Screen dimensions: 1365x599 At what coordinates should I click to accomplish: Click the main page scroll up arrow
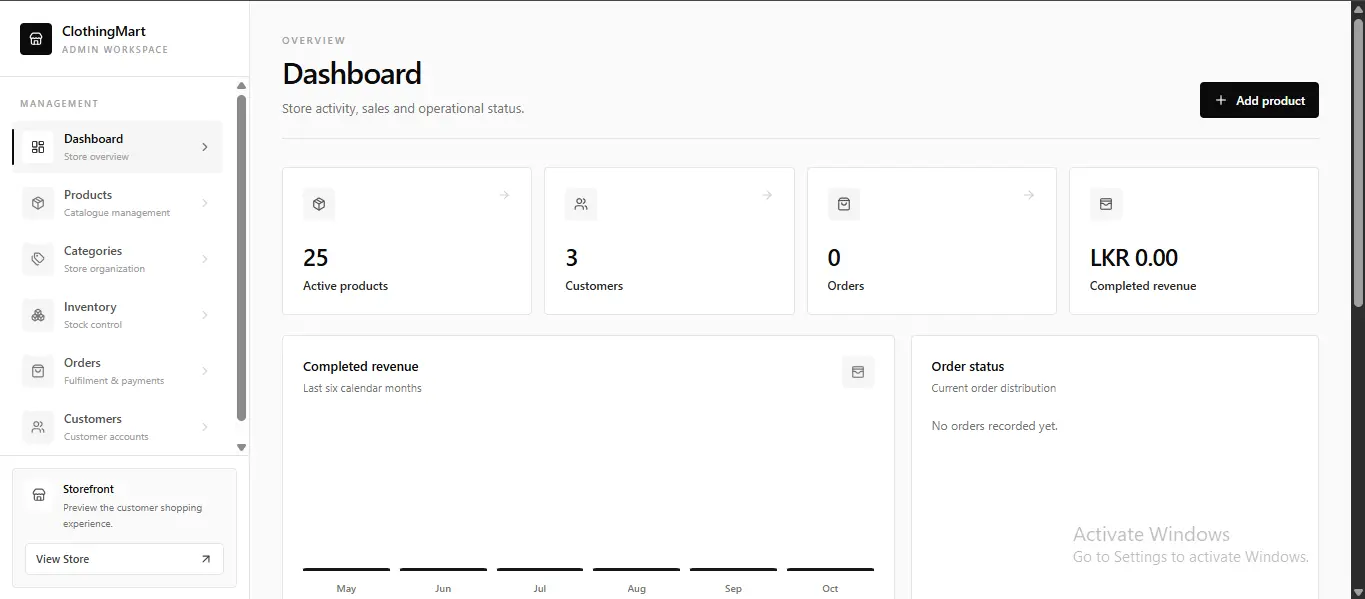[1358, 9]
